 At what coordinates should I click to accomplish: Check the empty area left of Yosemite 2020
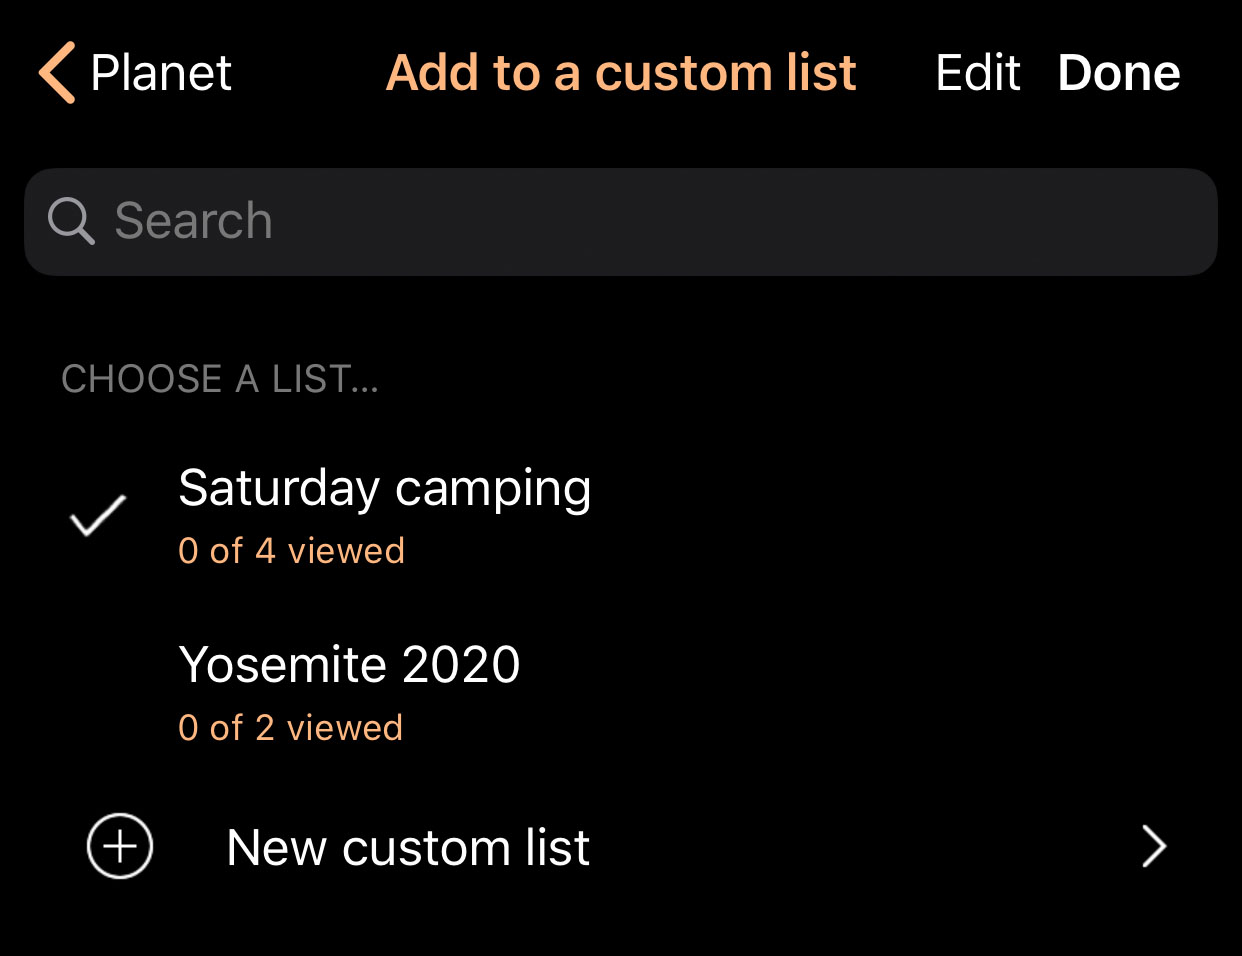98,693
